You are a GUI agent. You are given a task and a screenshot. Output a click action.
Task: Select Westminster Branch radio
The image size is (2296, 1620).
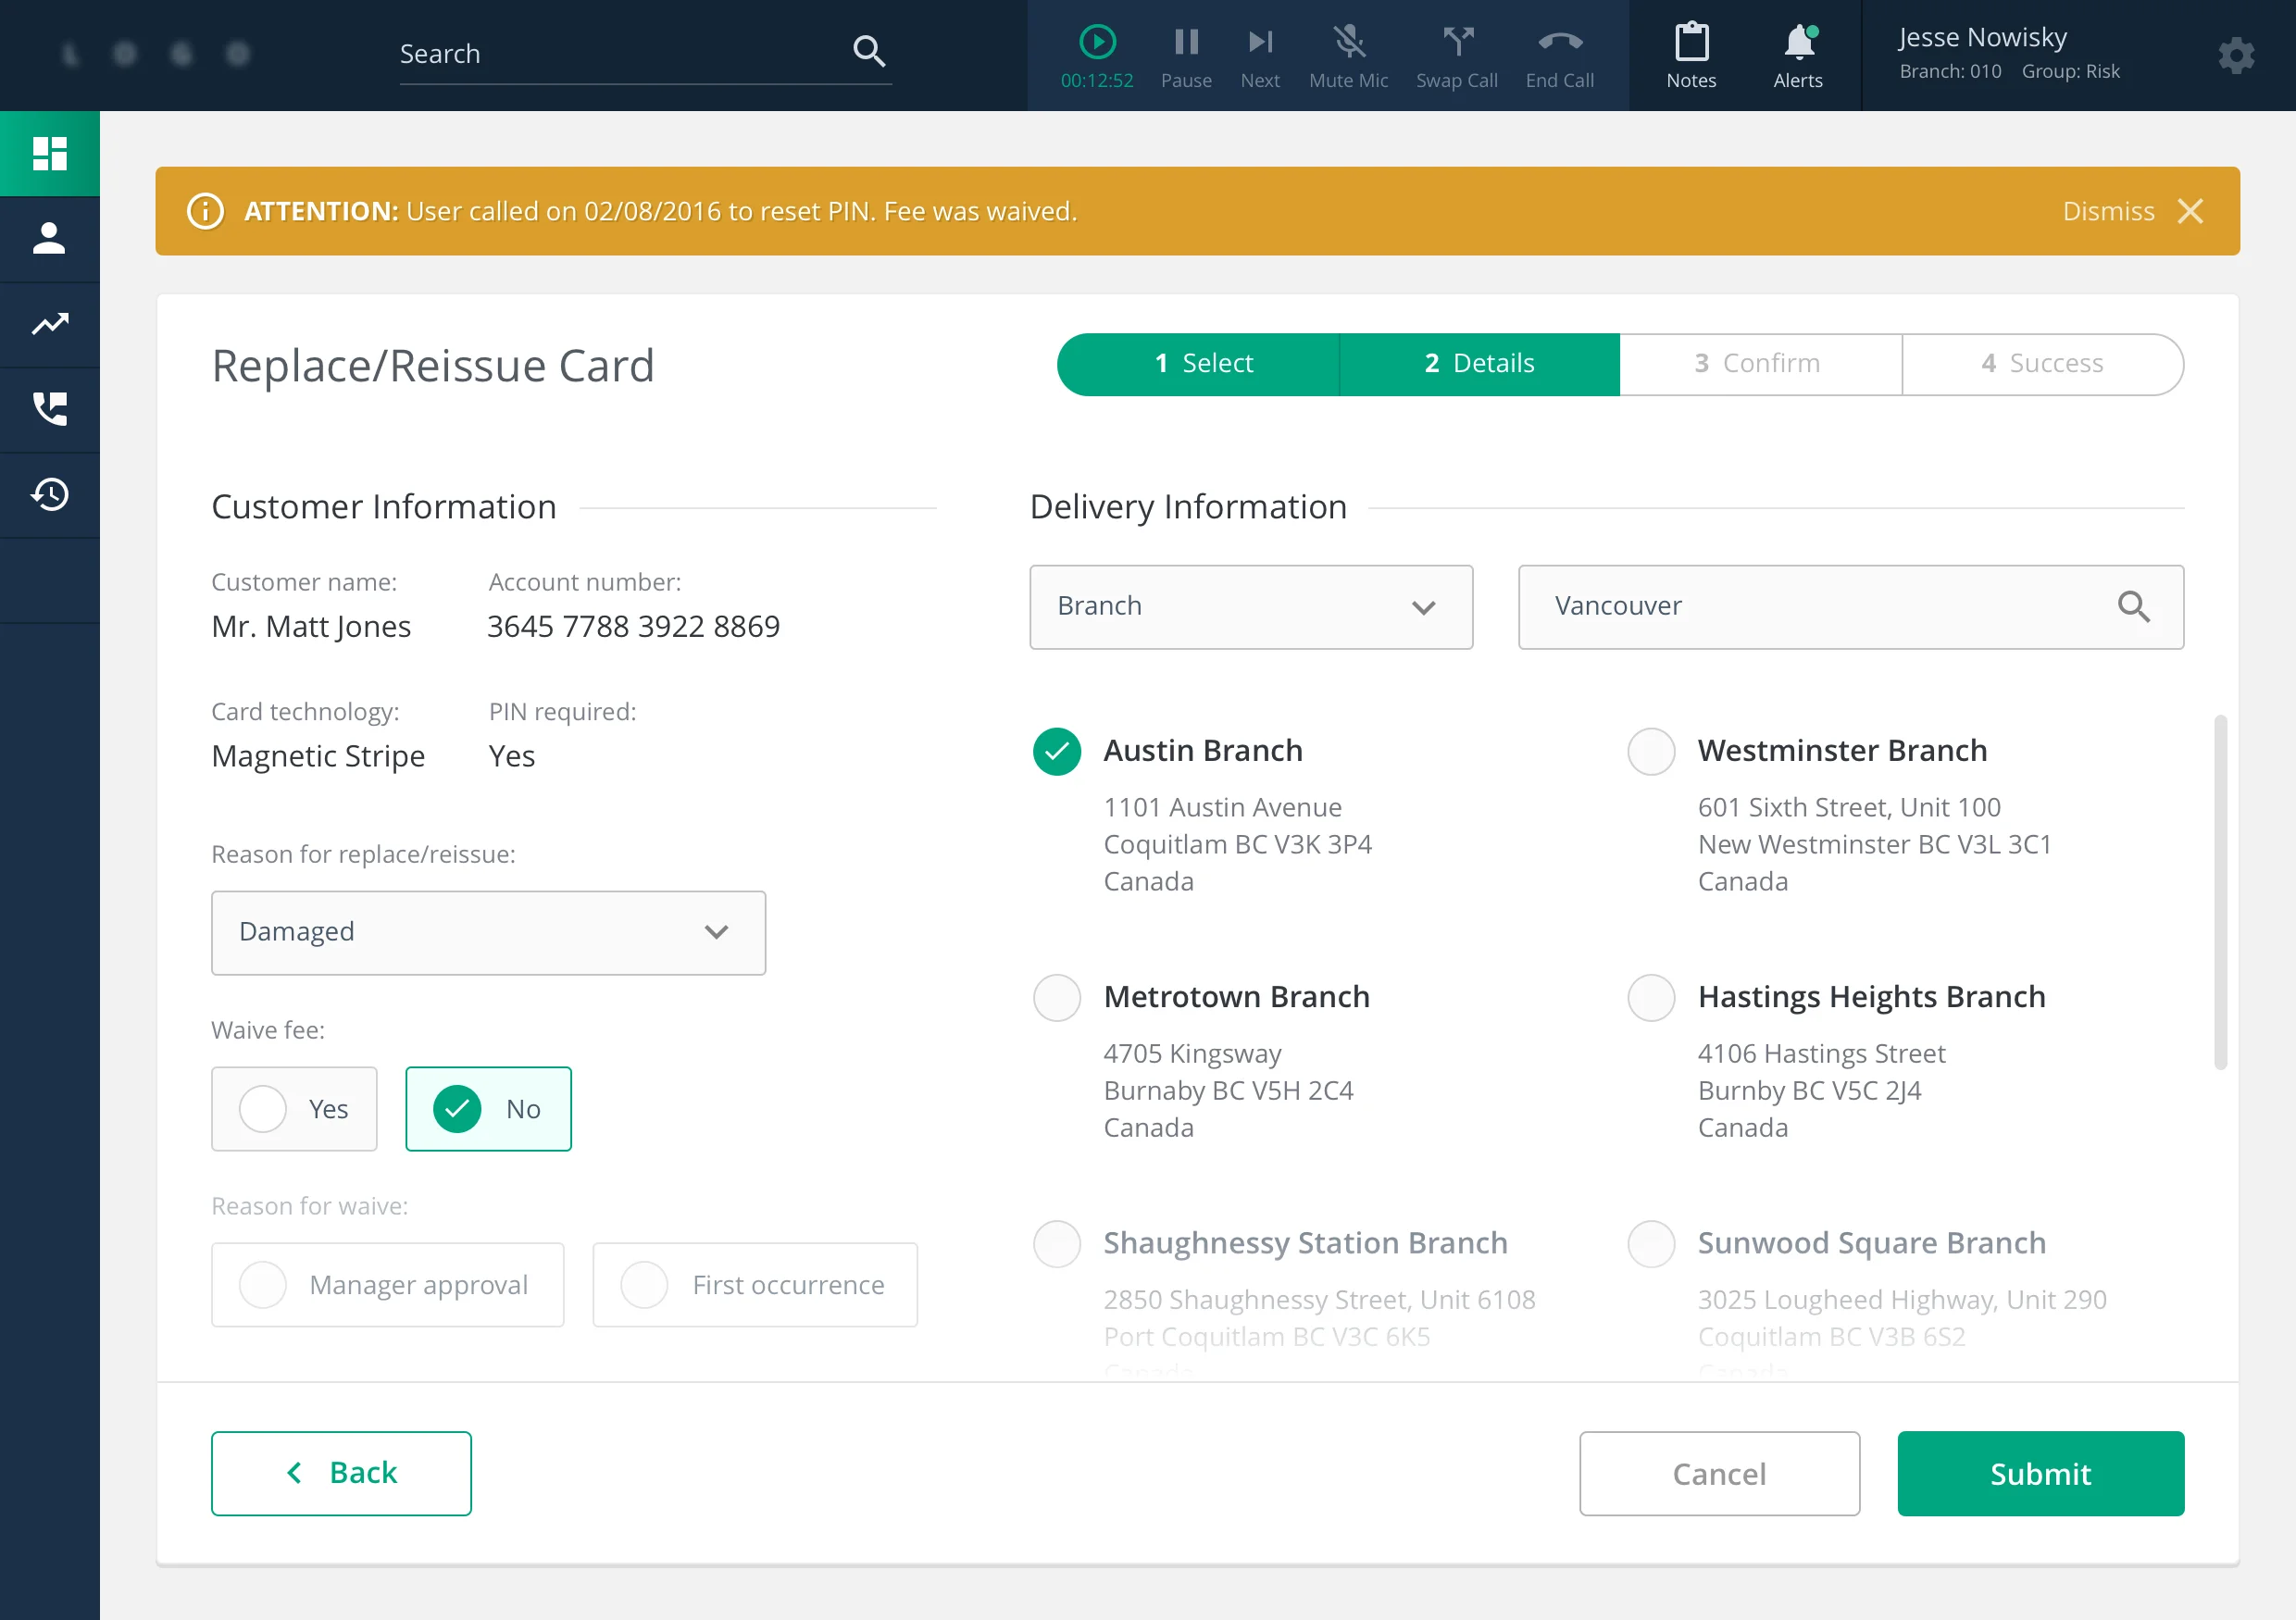click(1651, 751)
